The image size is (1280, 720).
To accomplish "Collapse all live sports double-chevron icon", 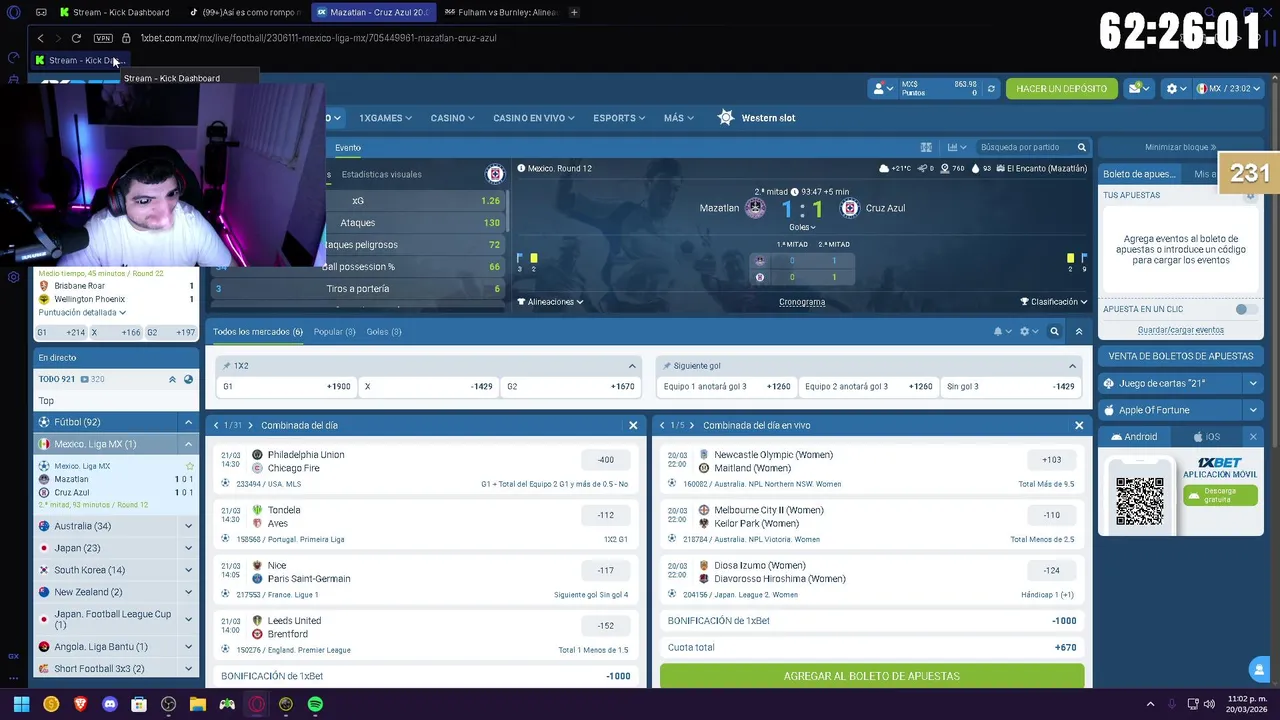I will (x=172, y=379).
